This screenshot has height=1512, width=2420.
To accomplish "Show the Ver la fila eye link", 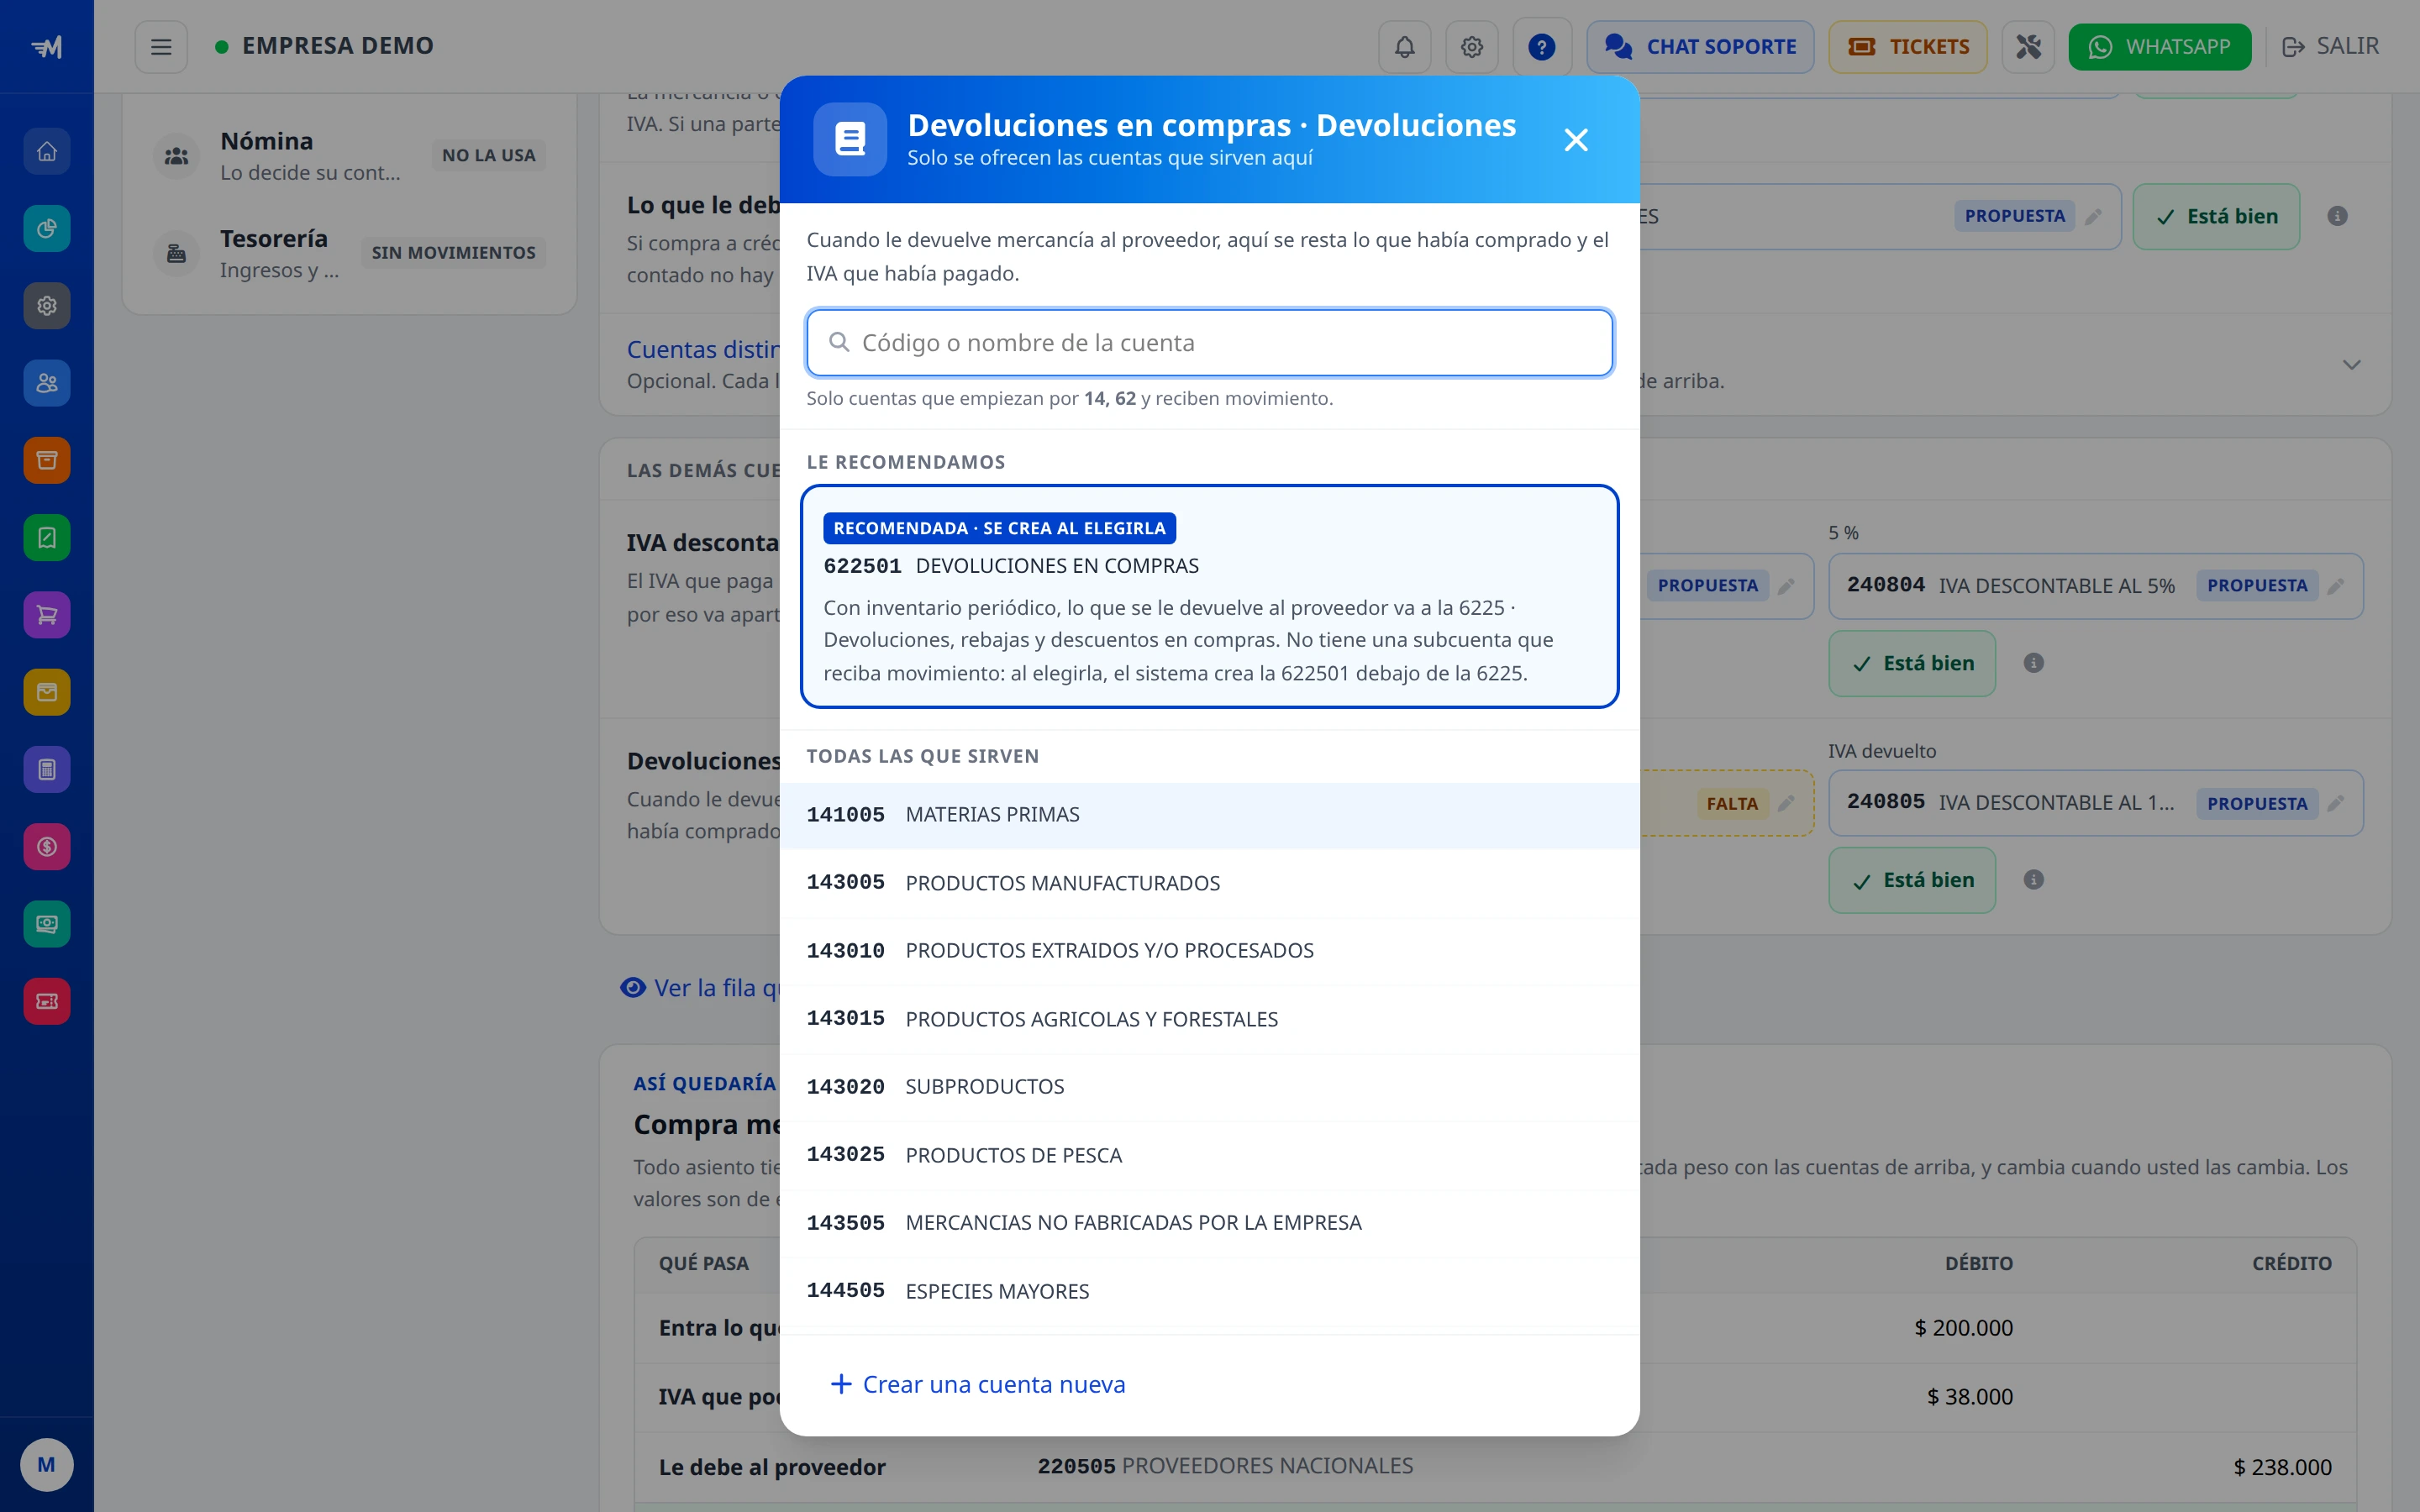I will tap(700, 988).
